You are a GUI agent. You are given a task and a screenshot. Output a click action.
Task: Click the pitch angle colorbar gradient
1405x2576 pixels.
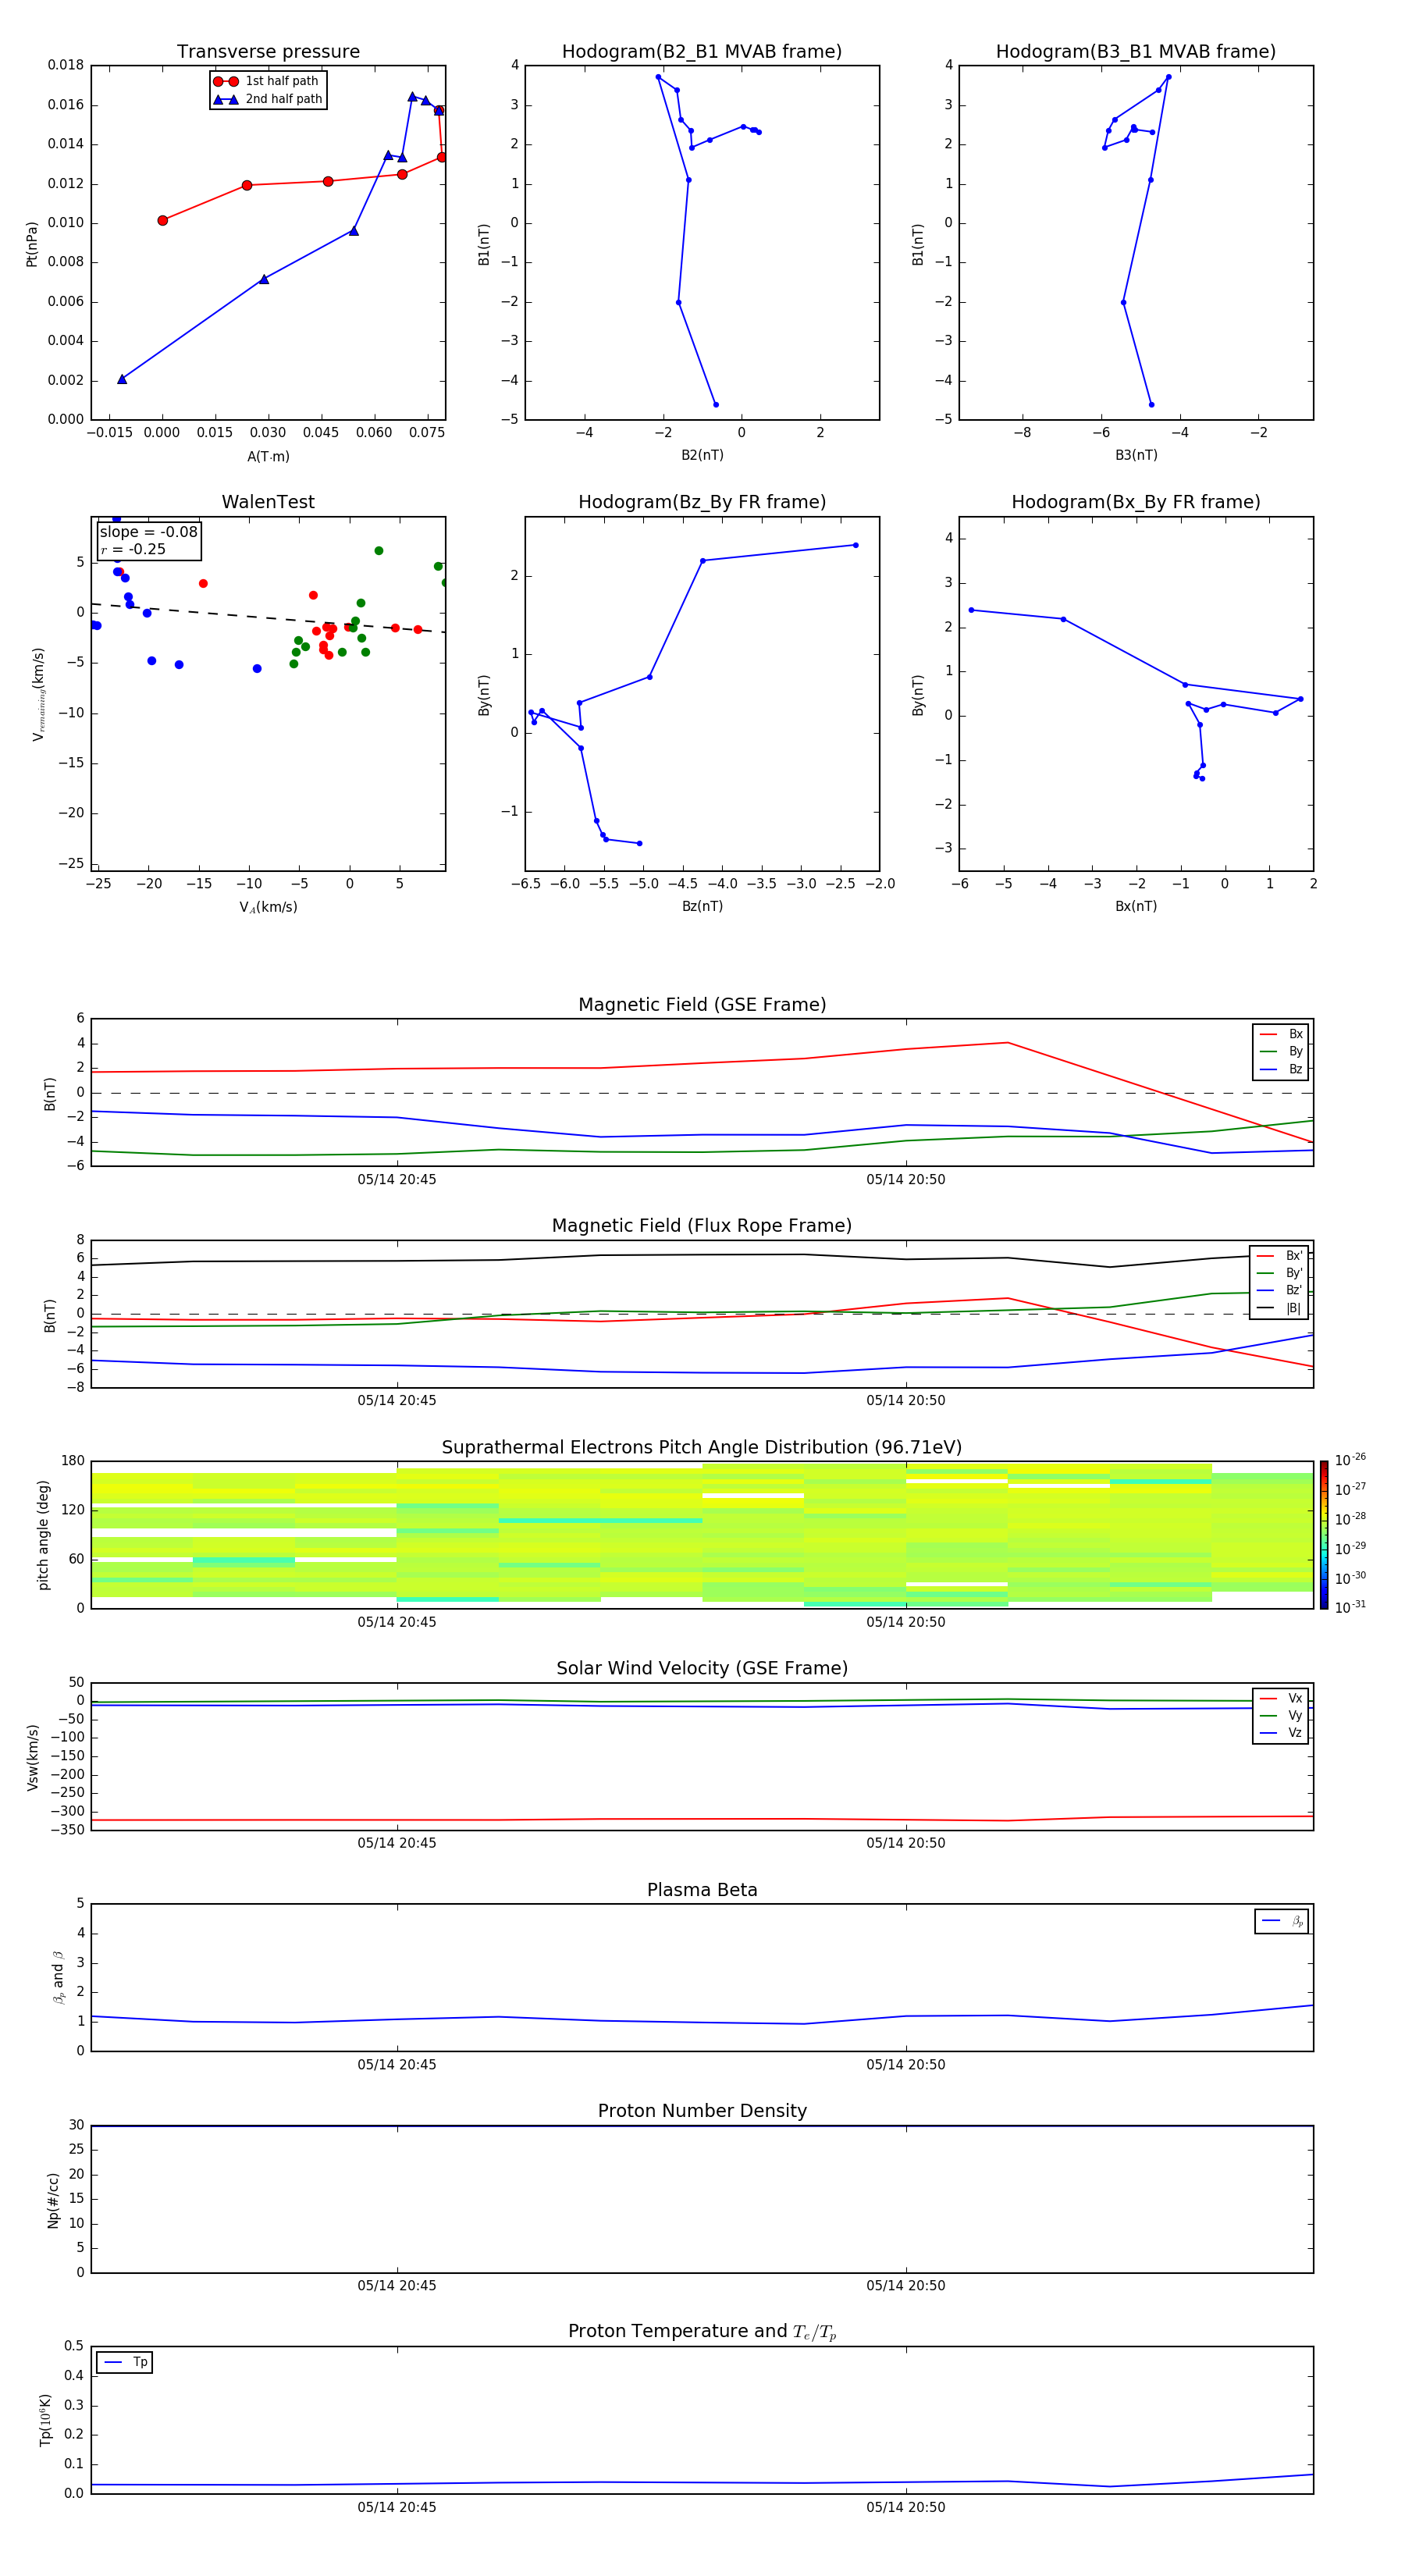1324,1535
